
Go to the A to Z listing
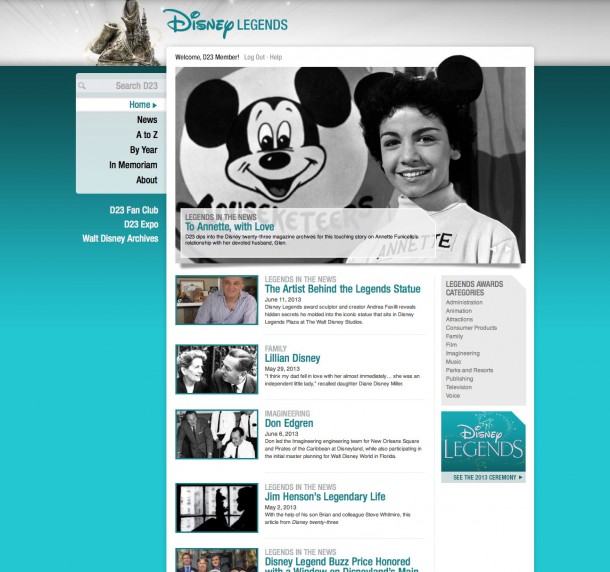(147, 135)
